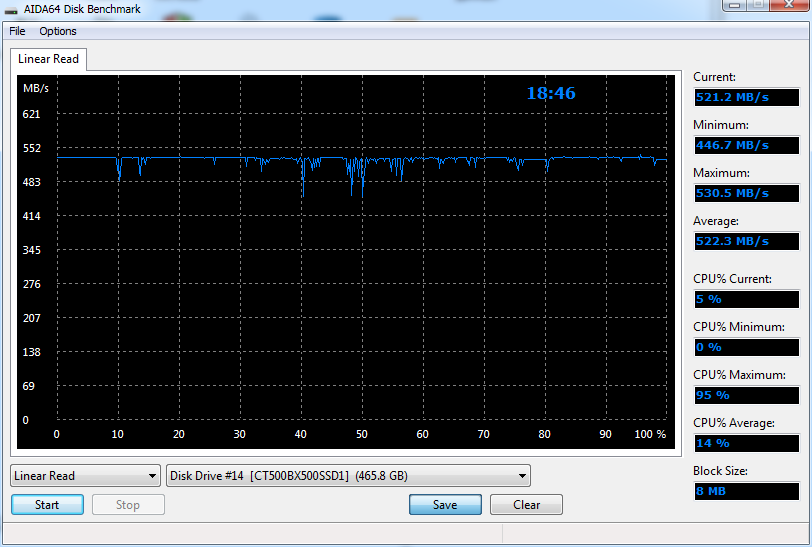This screenshot has height=547, width=812.
Task: Open the Disk Drive #14 selection dropdown
Action: pyautogui.click(x=348, y=476)
